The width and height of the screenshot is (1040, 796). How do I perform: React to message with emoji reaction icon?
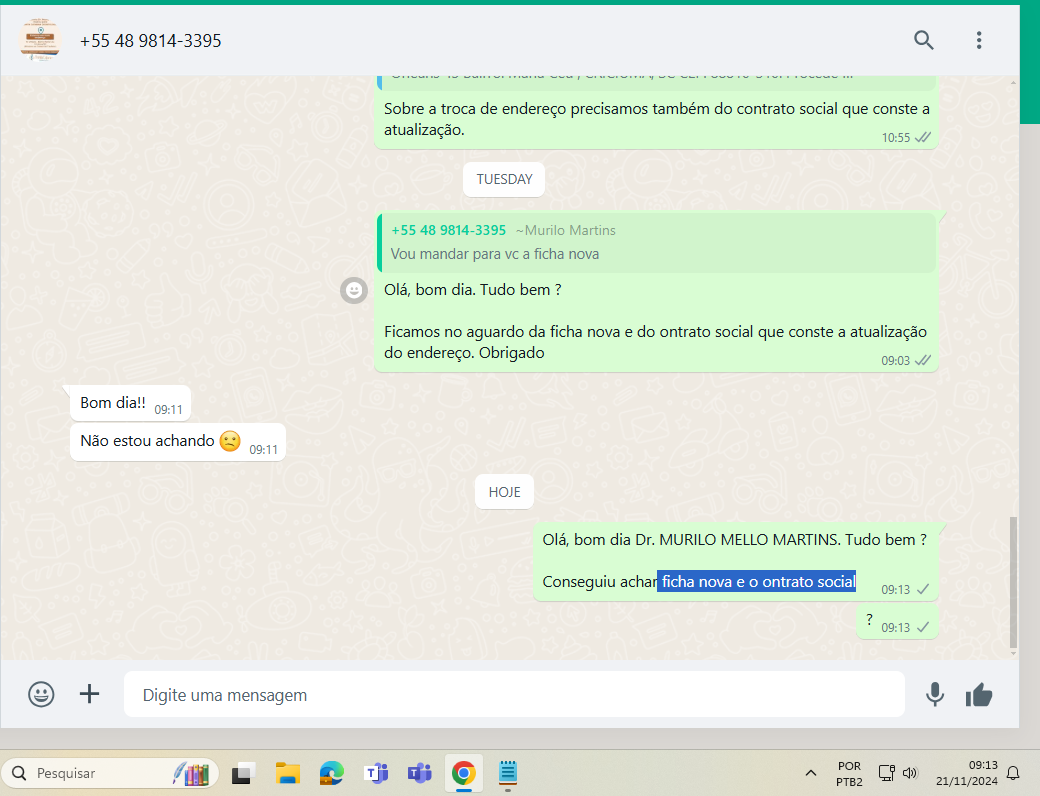(x=354, y=290)
